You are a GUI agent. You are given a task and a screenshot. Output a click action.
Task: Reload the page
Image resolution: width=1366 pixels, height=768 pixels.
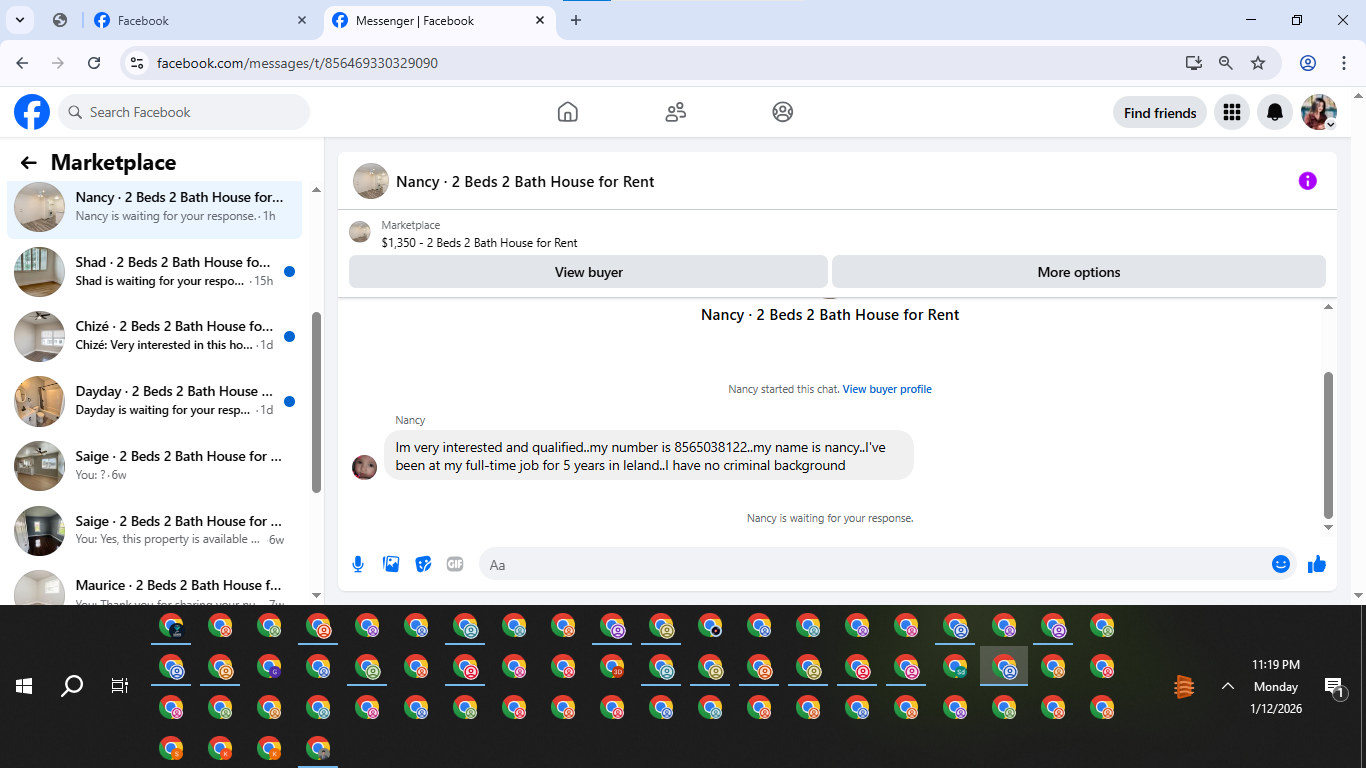tap(94, 63)
